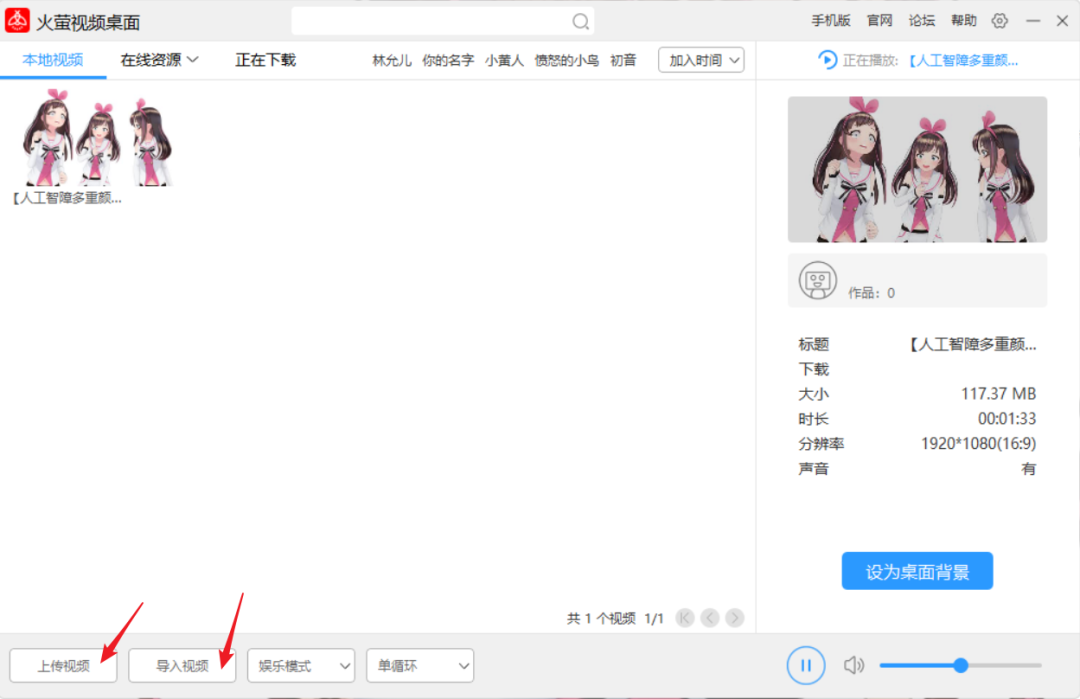Image resolution: width=1080 pixels, height=699 pixels.
Task: Pause playback with the pause button
Action: click(x=806, y=665)
